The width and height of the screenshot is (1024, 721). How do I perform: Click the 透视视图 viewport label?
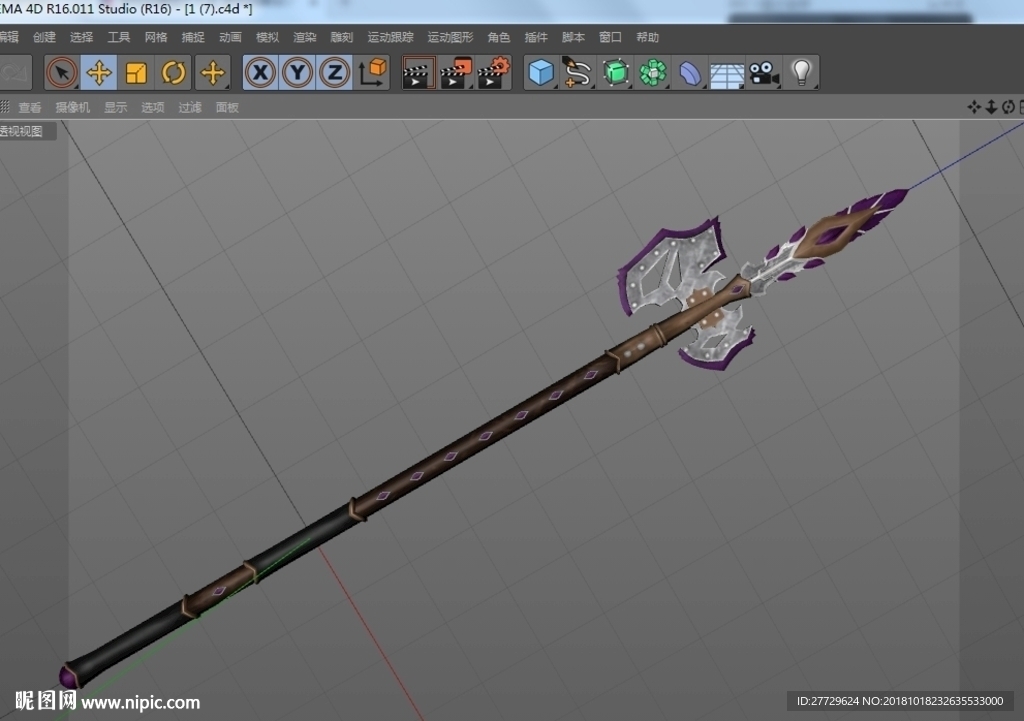pos(22,131)
